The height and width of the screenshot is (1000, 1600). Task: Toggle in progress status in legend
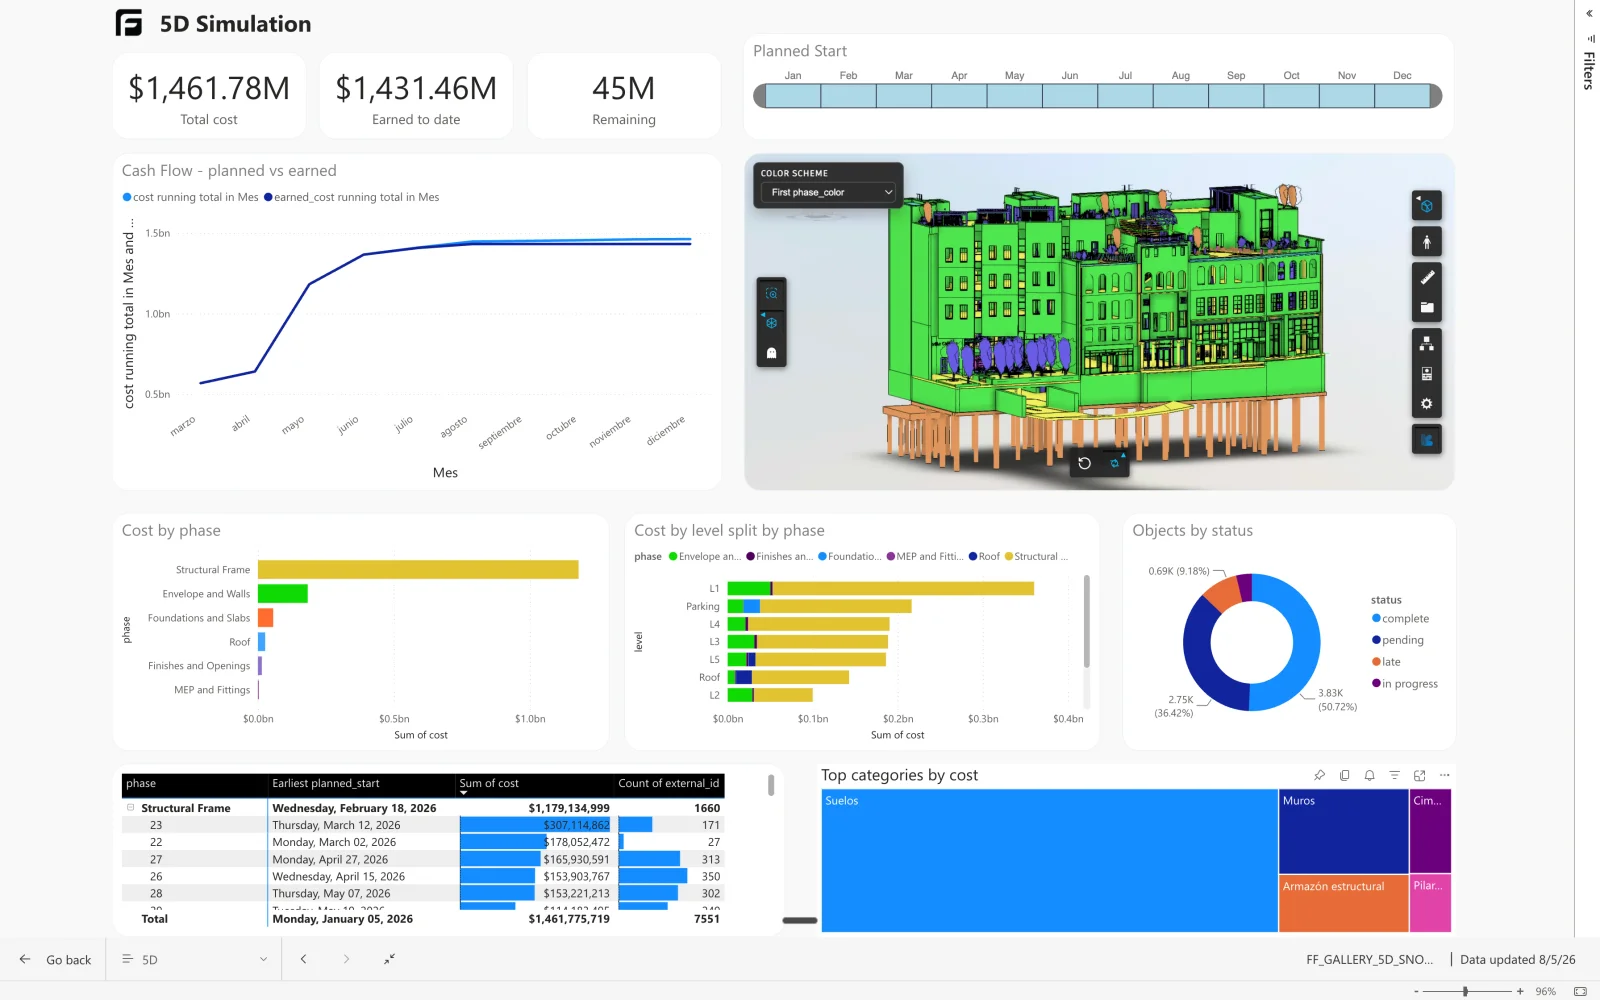(1405, 684)
